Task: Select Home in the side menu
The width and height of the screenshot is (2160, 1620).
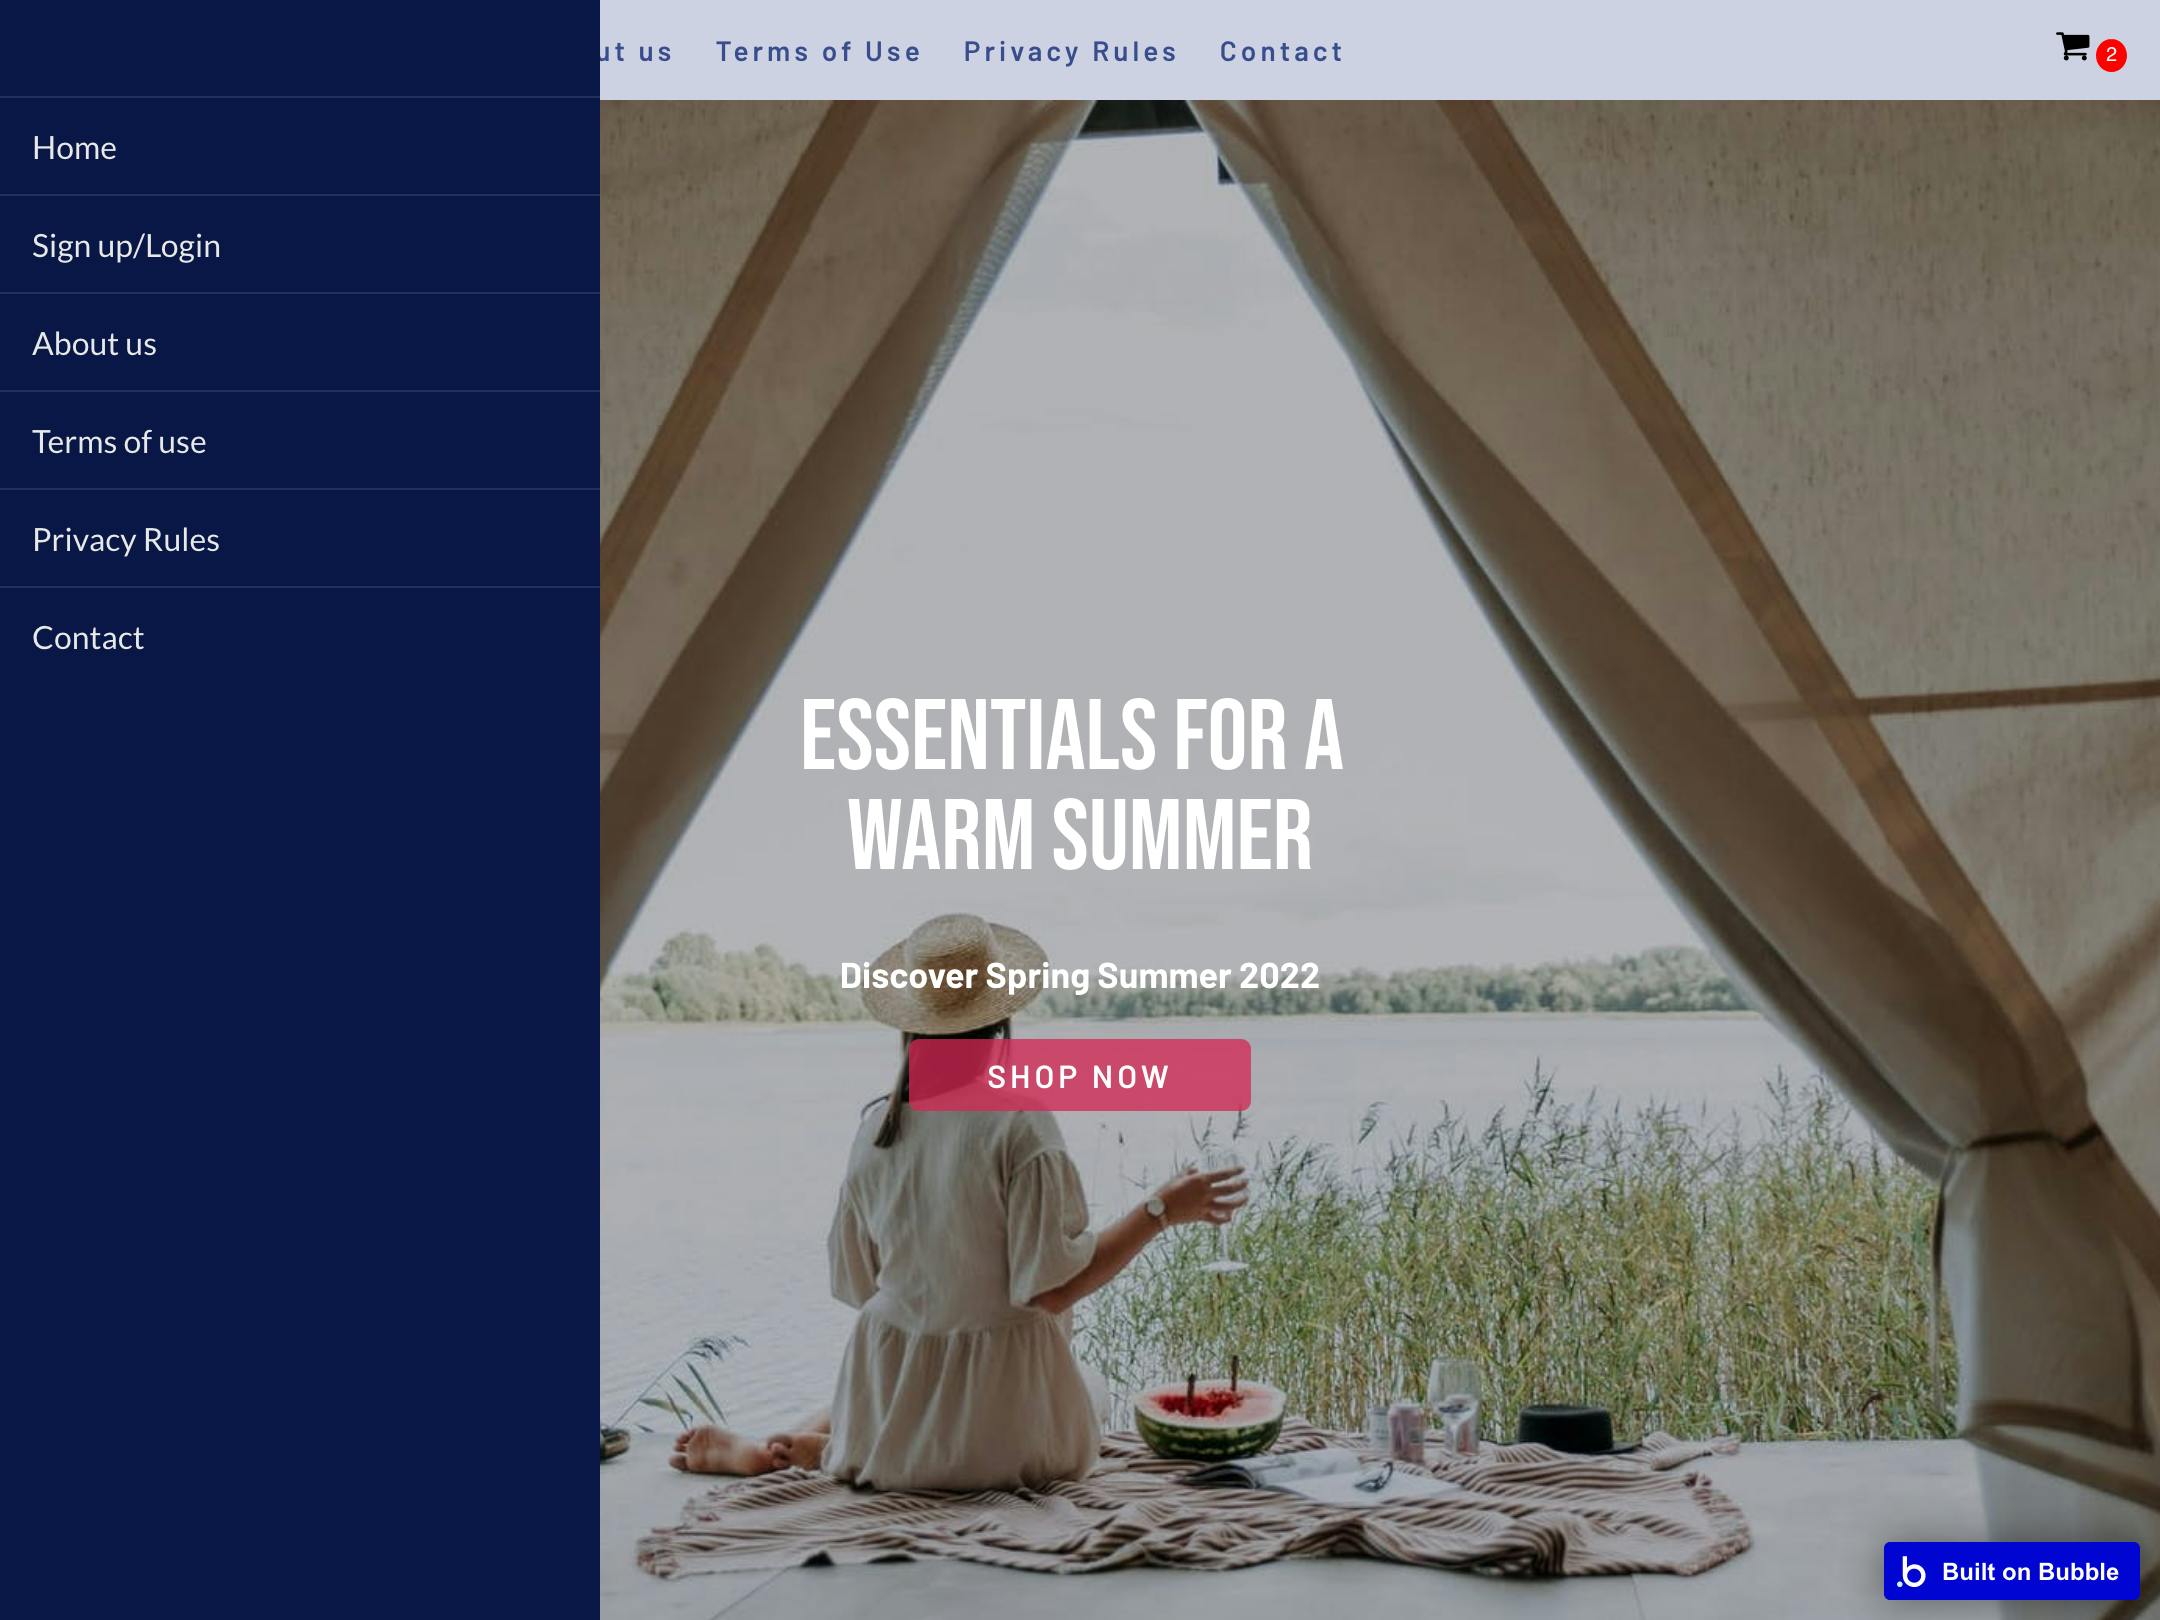Action: point(300,147)
